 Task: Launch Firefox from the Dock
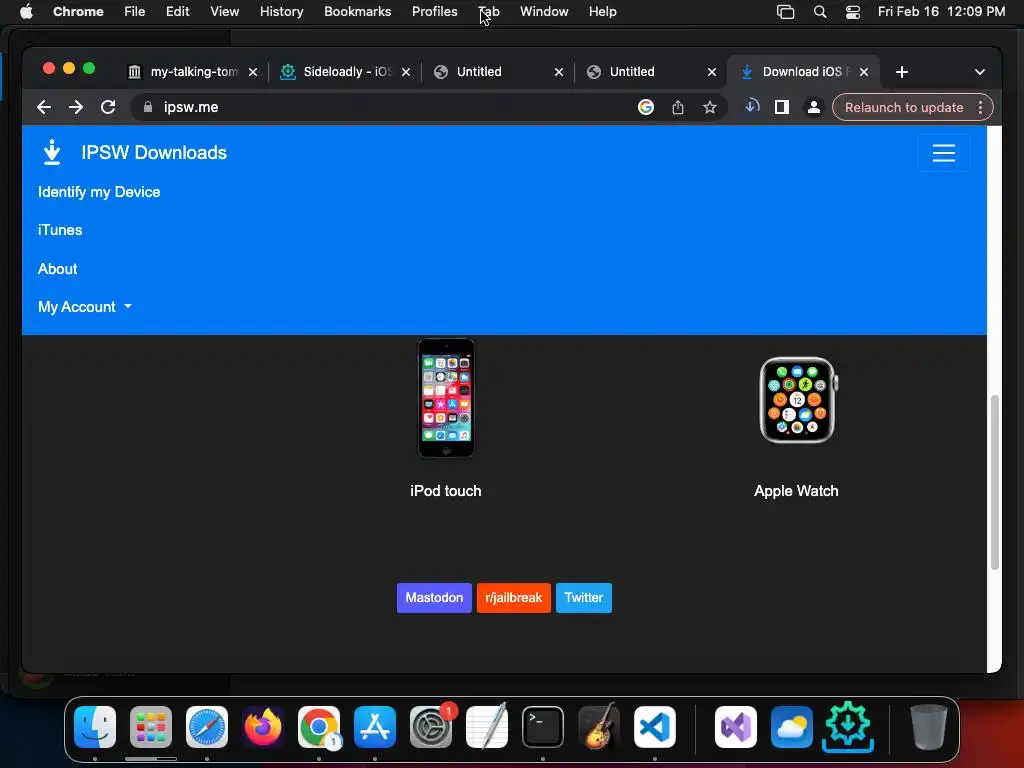[263, 726]
